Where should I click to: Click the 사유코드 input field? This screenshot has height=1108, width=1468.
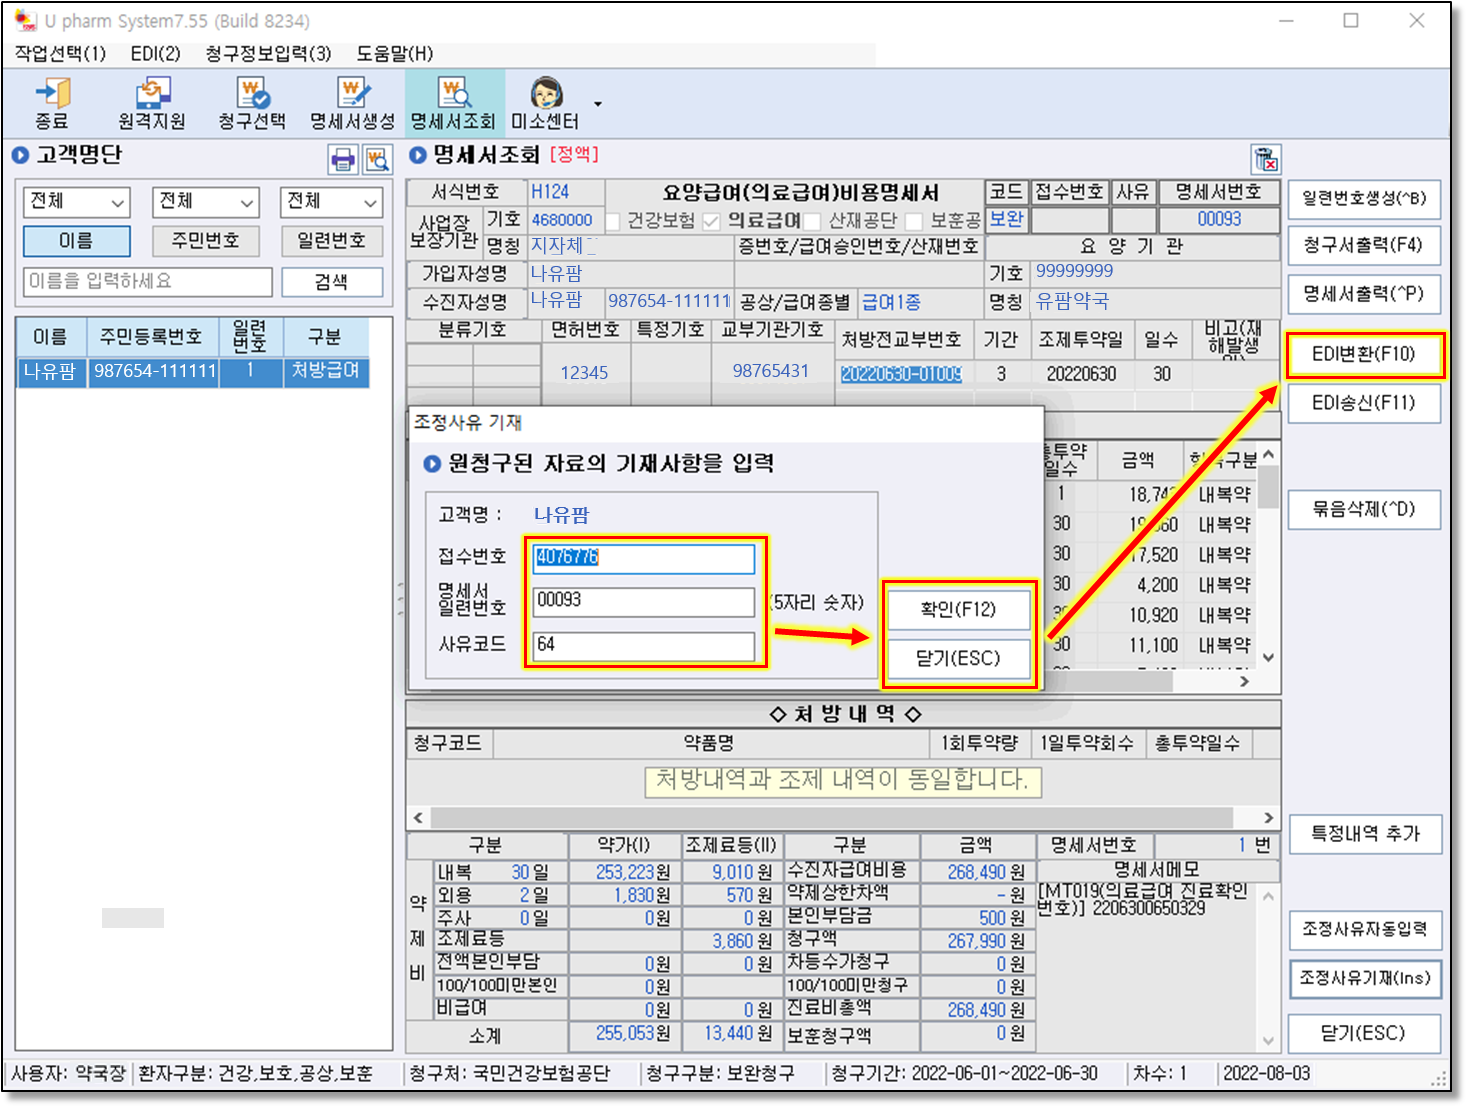tap(643, 645)
